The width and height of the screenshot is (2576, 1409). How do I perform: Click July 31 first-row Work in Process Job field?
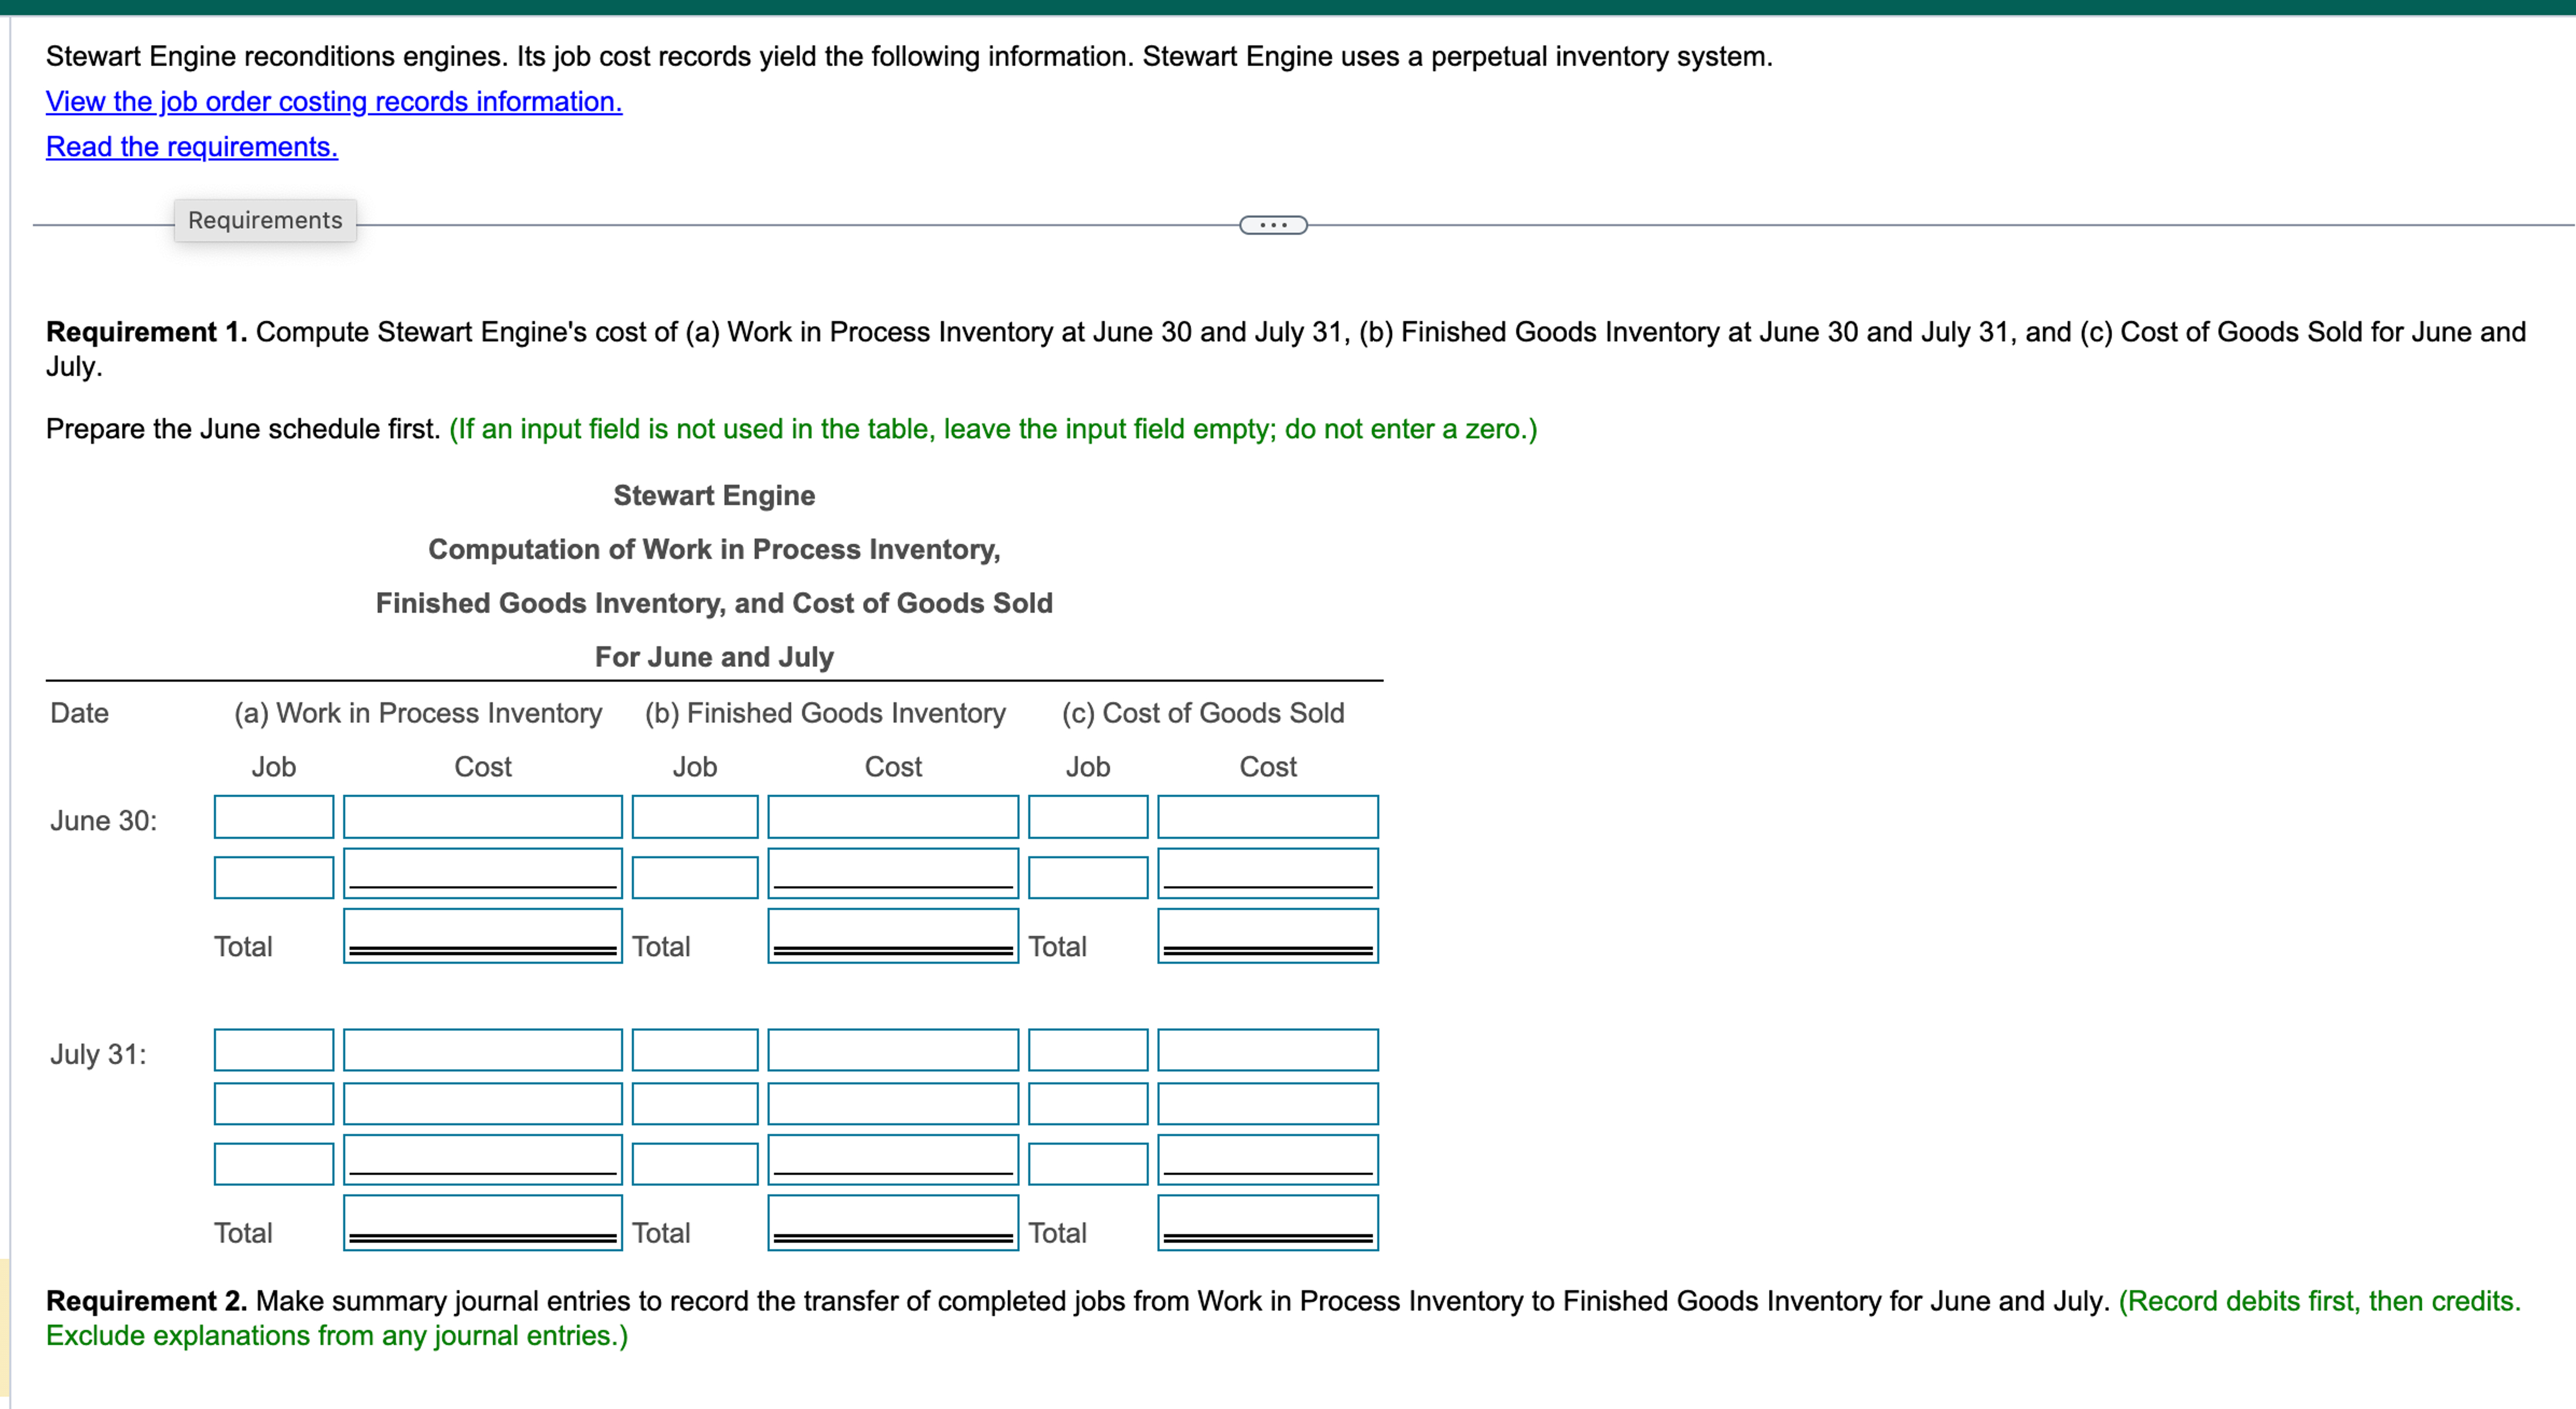pyautogui.click(x=274, y=1050)
